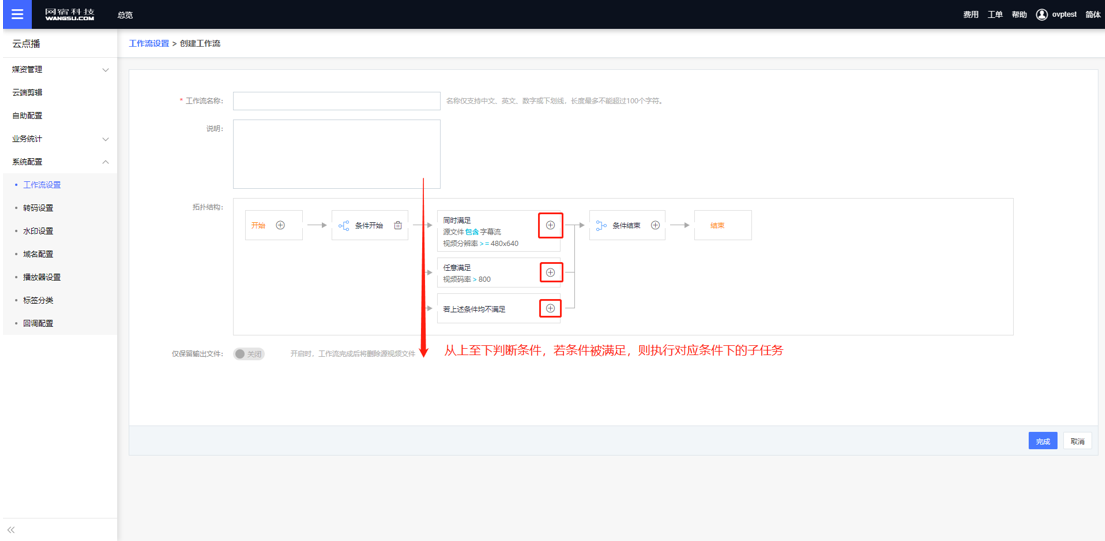
Task: Open the hamburger menu at top left
Action: (x=17, y=14)
